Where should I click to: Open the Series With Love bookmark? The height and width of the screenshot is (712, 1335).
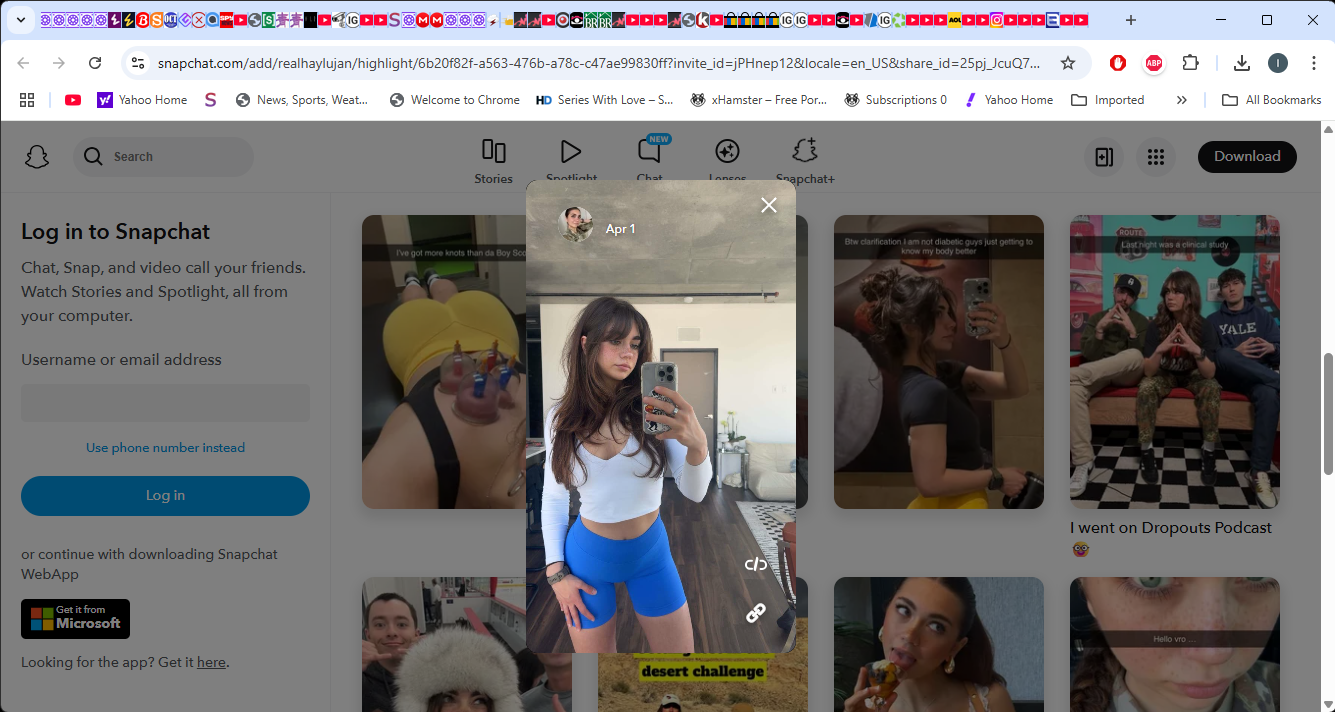(605, 100)
